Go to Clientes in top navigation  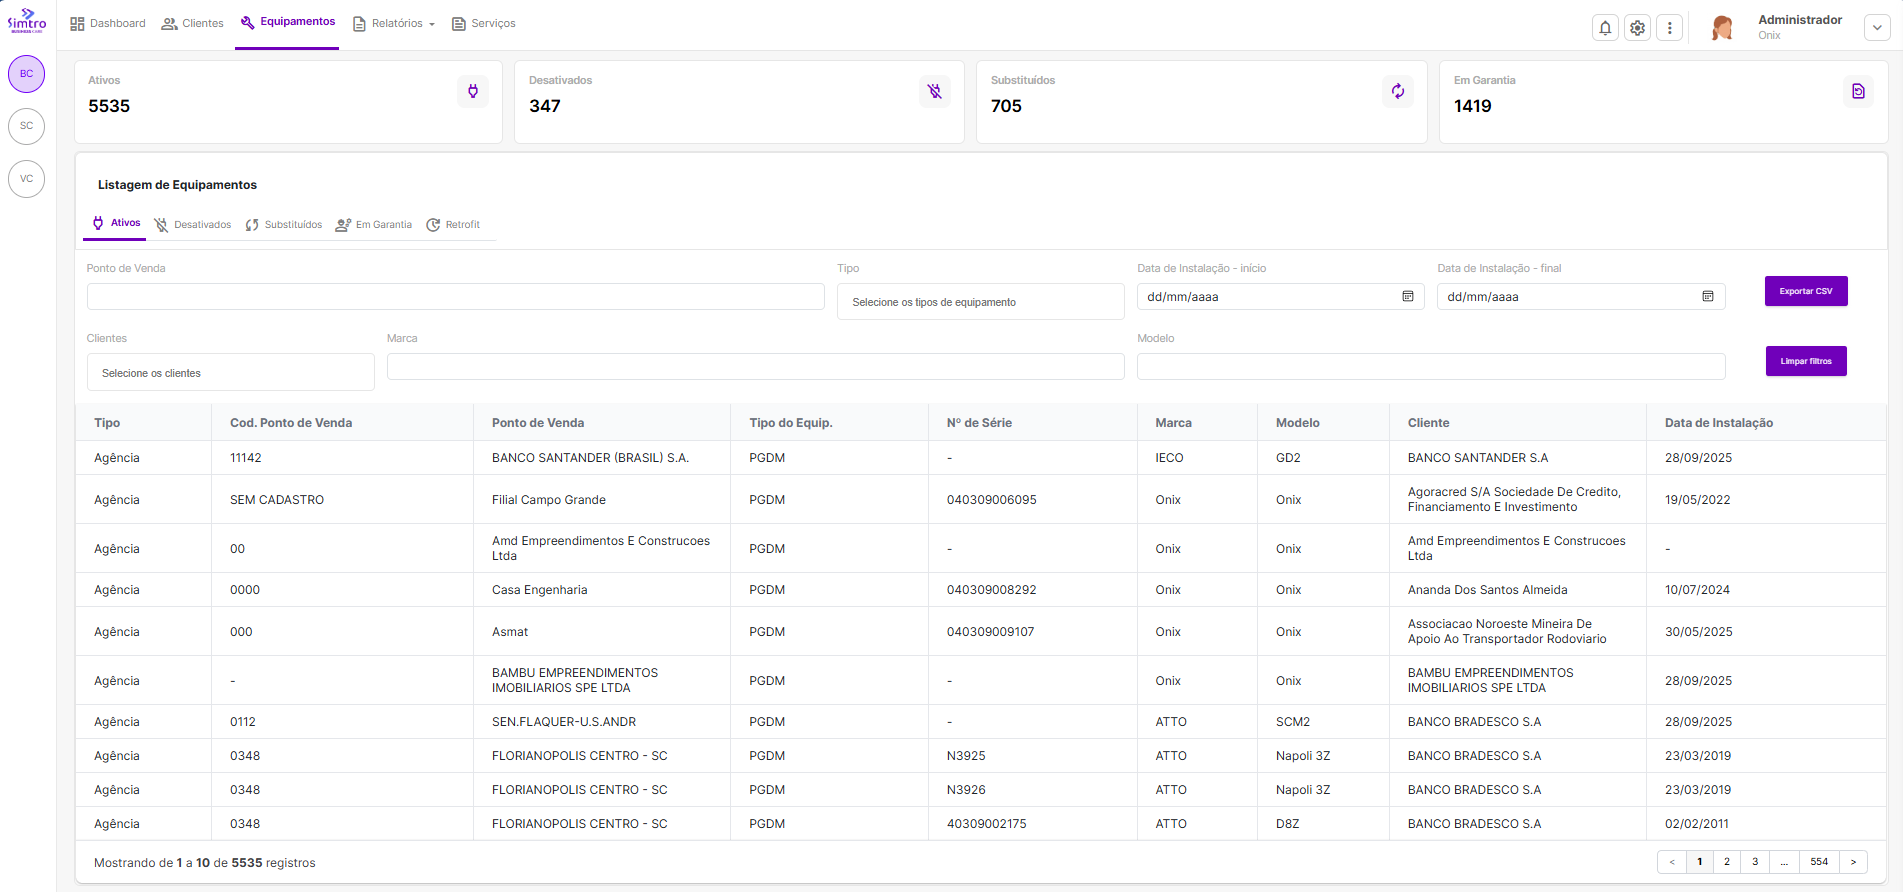(193, 24)
